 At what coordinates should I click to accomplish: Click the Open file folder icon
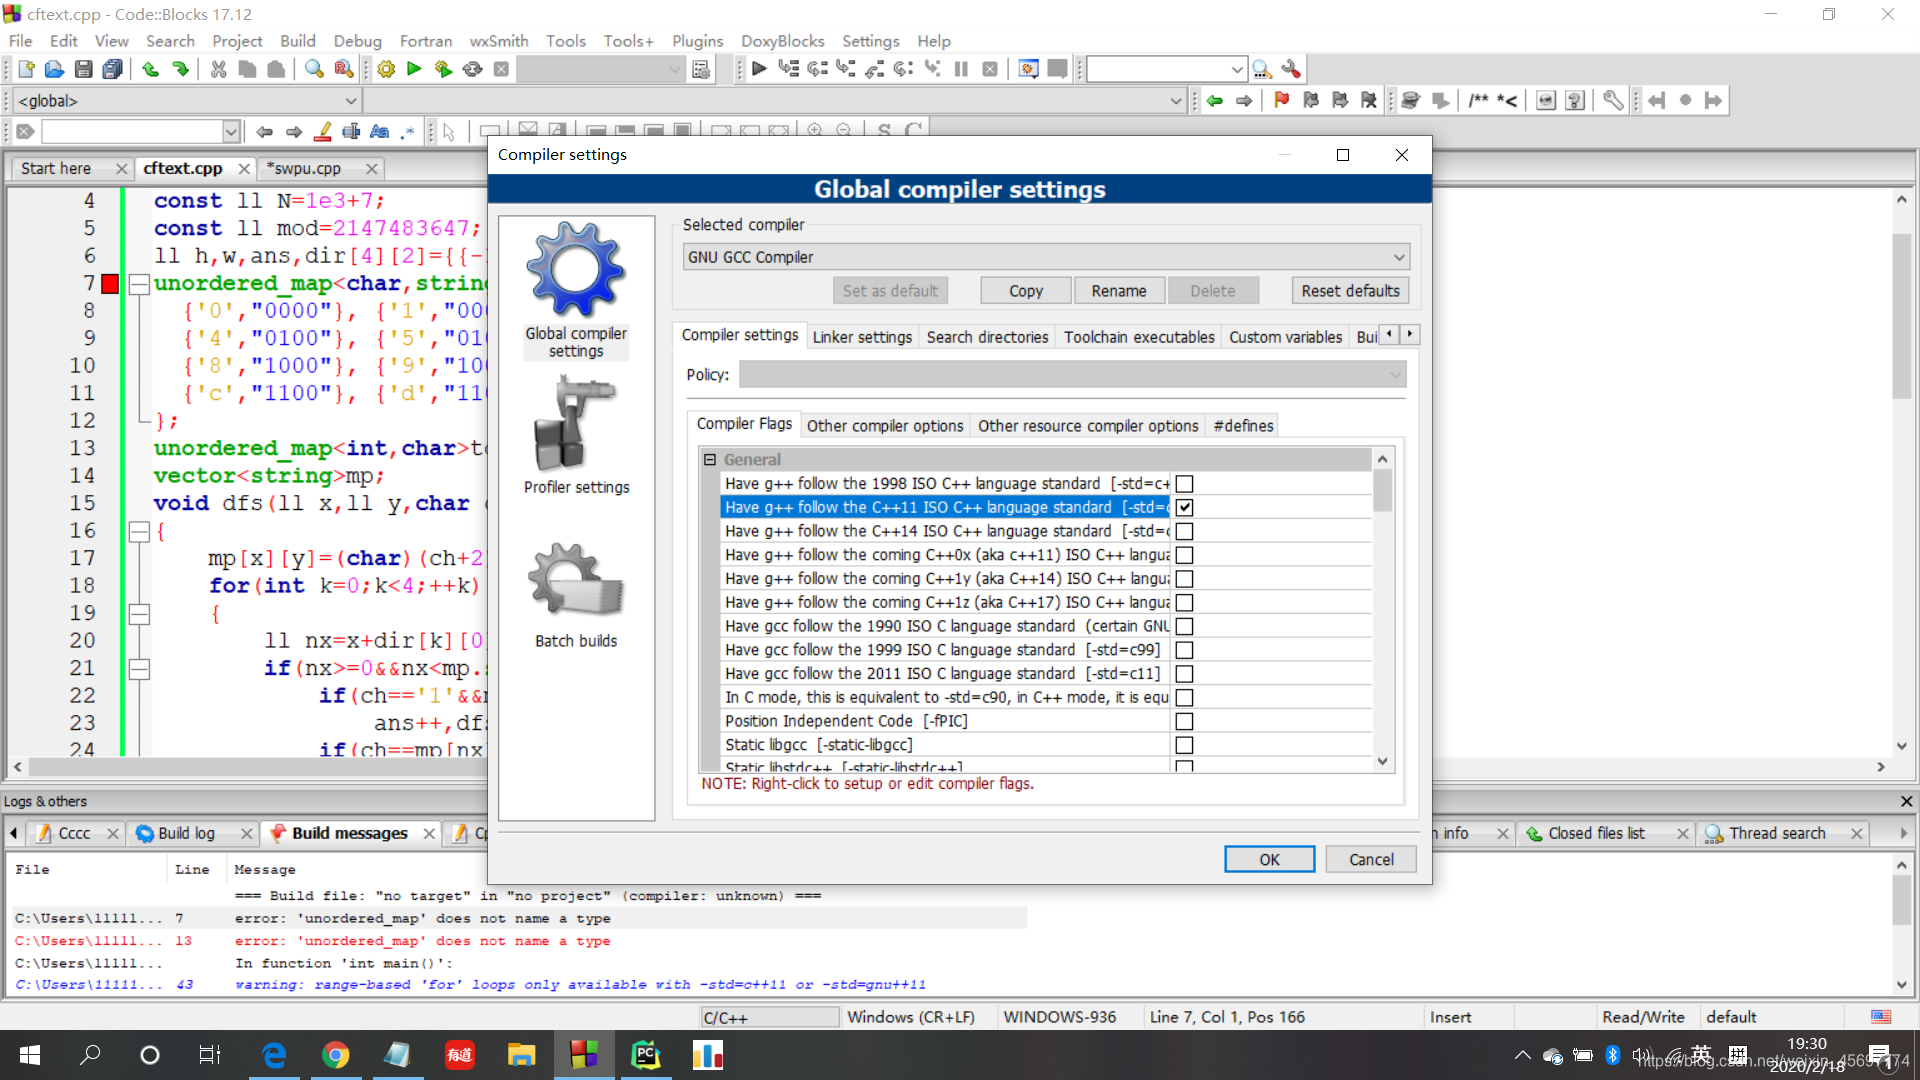[54, 69]
